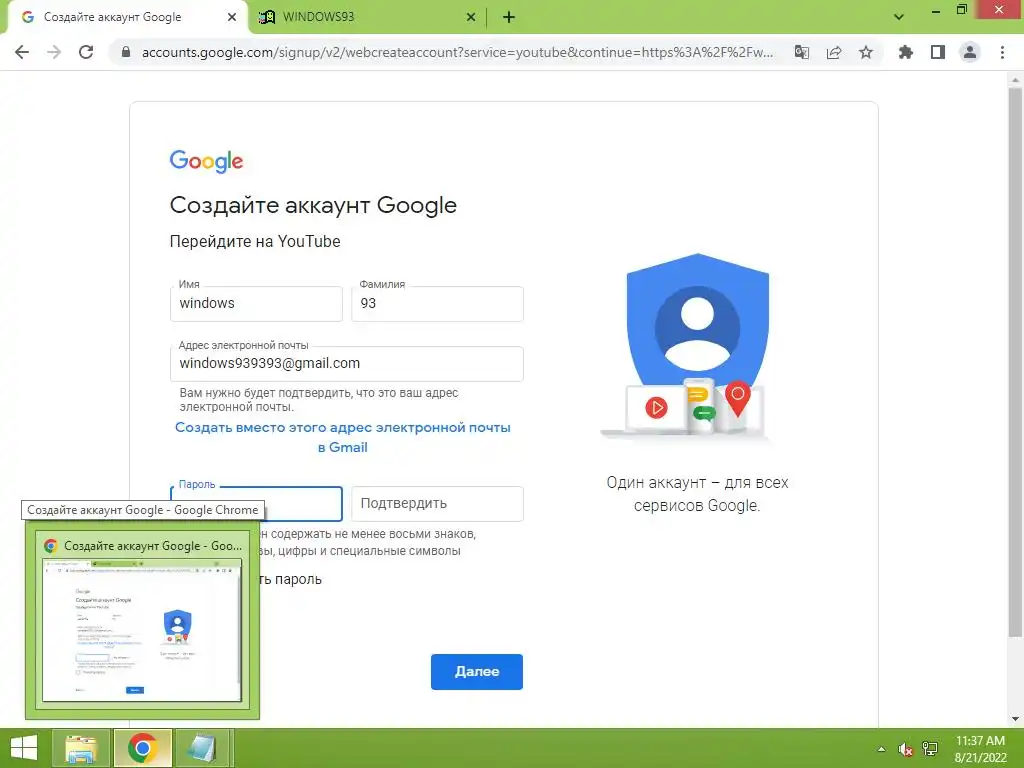1024x768 pixels.
Task: Click the scrollbar up arrow
Action: tap(1015, 78)
